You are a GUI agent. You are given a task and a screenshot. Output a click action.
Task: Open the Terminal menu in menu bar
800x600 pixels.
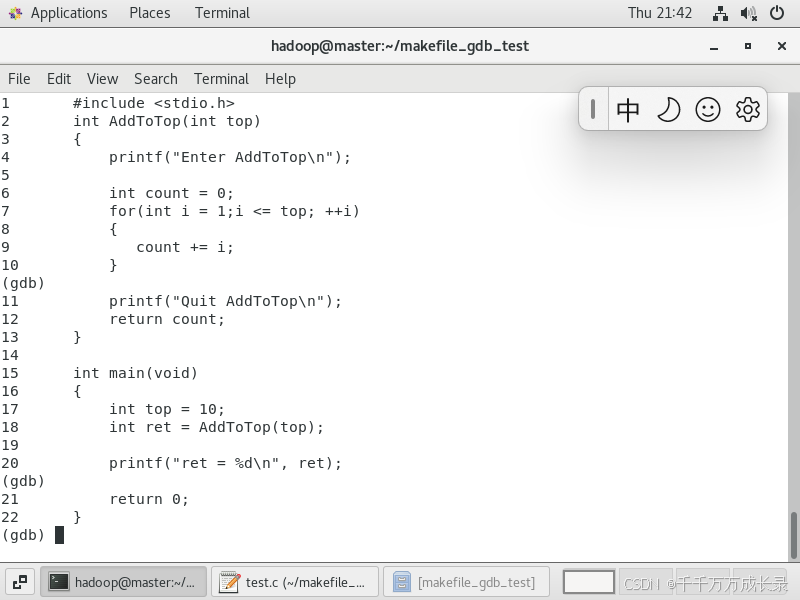click(221, 79)
